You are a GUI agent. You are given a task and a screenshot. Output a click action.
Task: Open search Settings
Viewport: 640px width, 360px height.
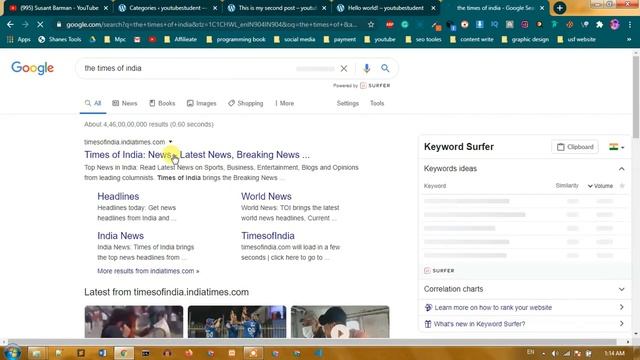(347, 103)
